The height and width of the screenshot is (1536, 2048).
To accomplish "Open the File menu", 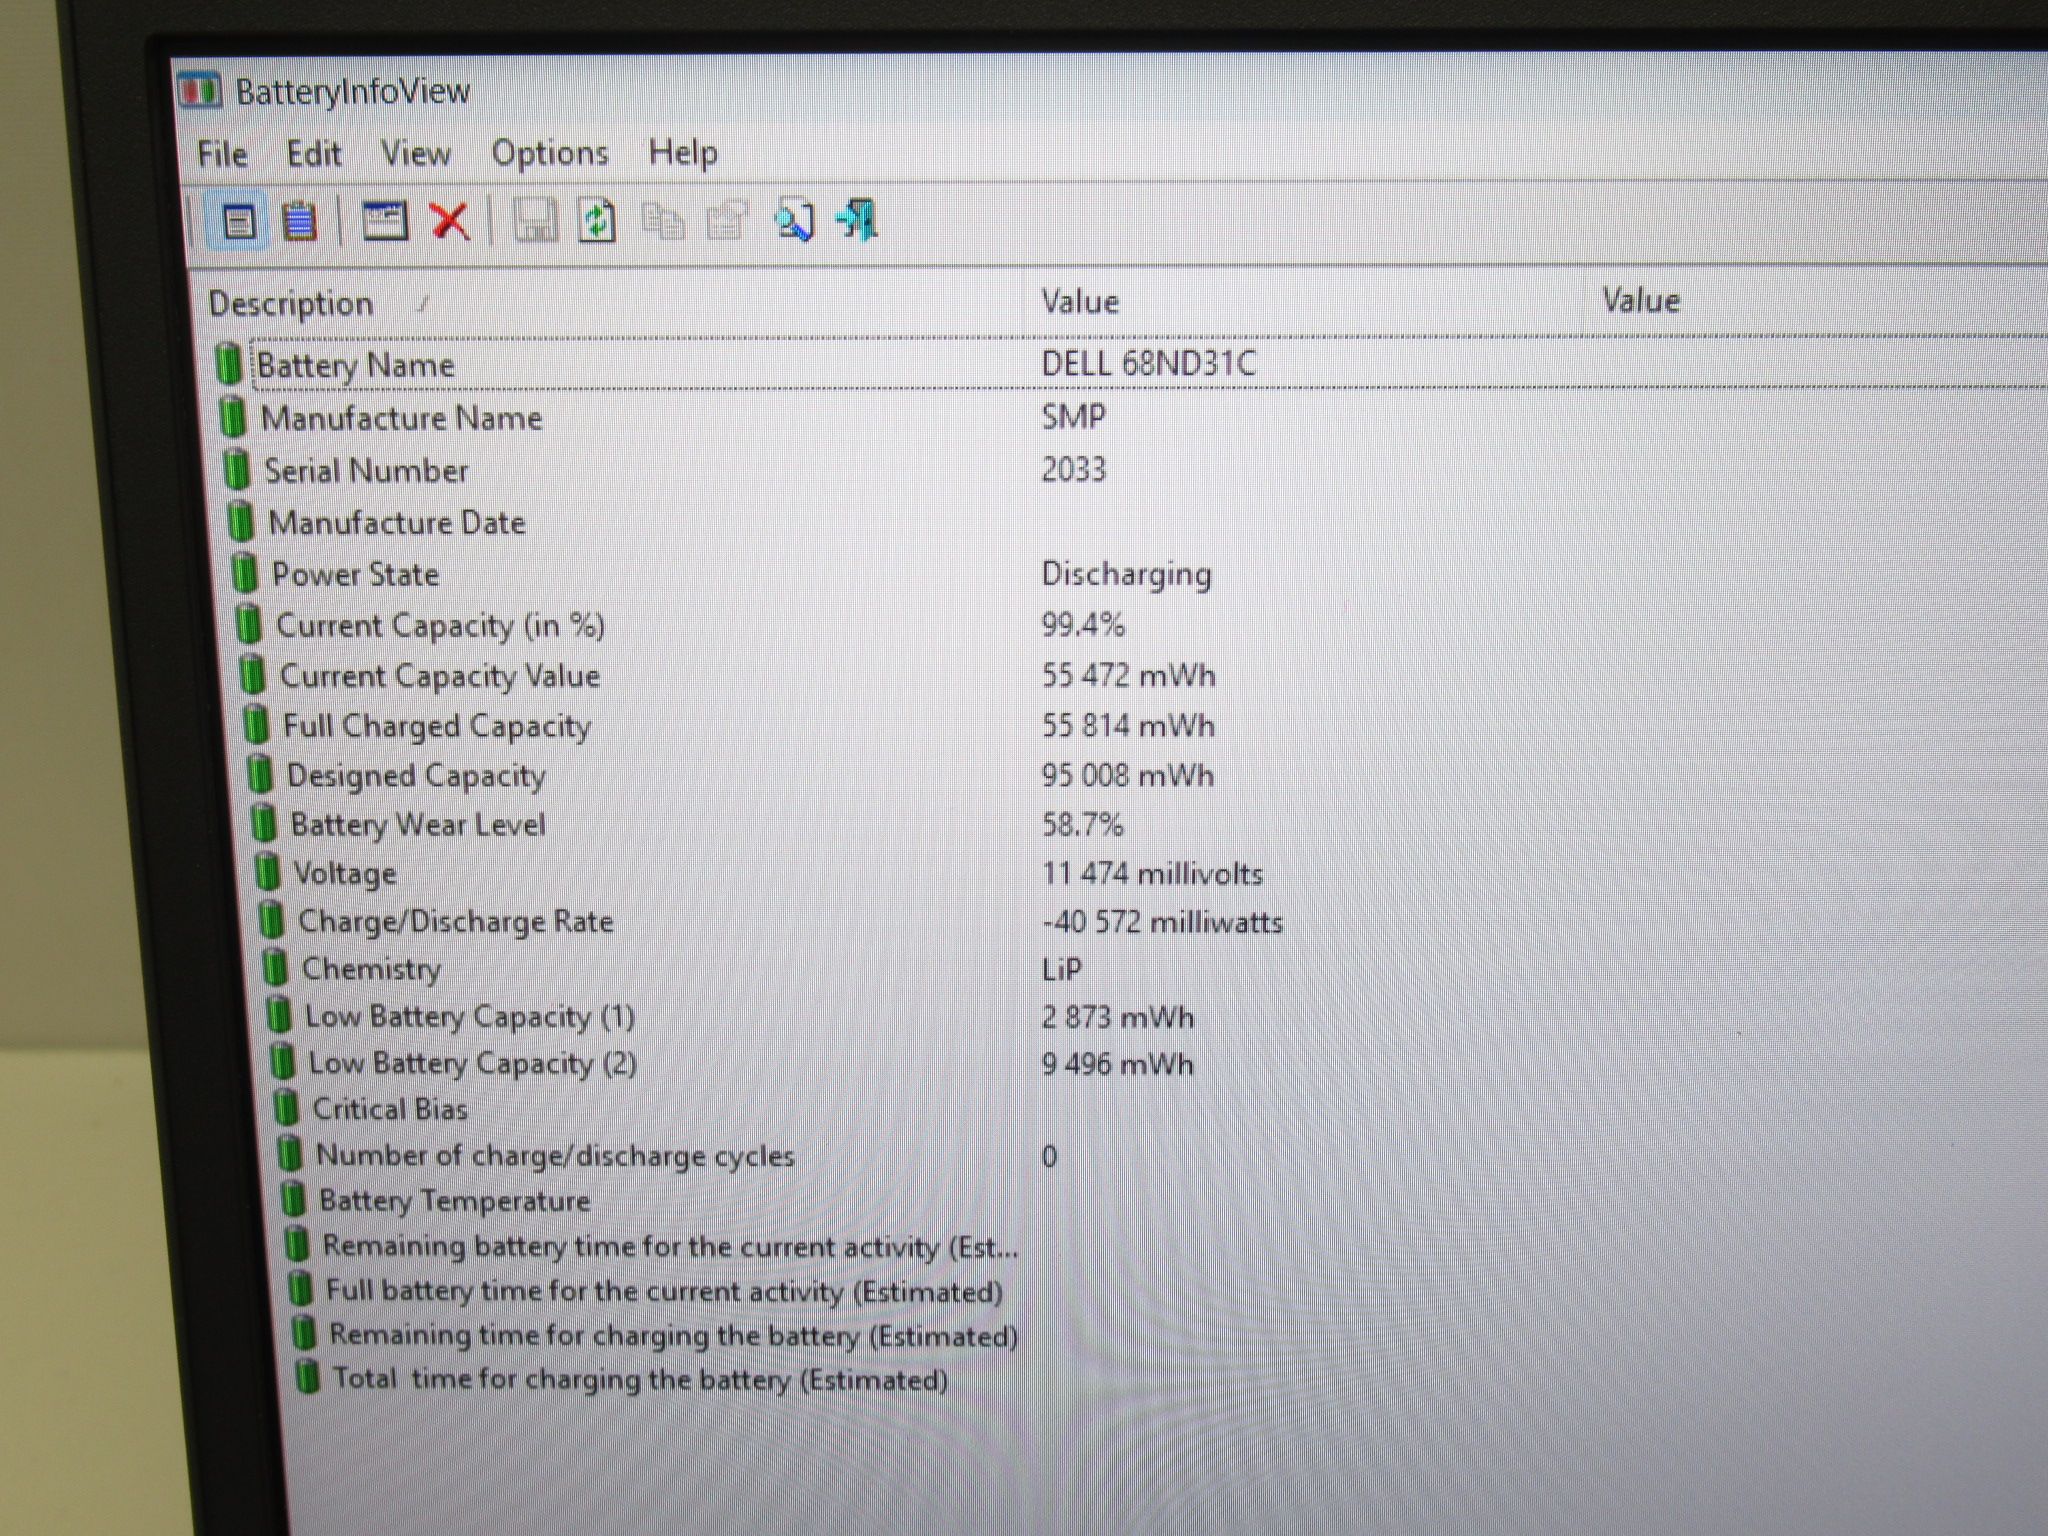I will click(x=222, y=154).
